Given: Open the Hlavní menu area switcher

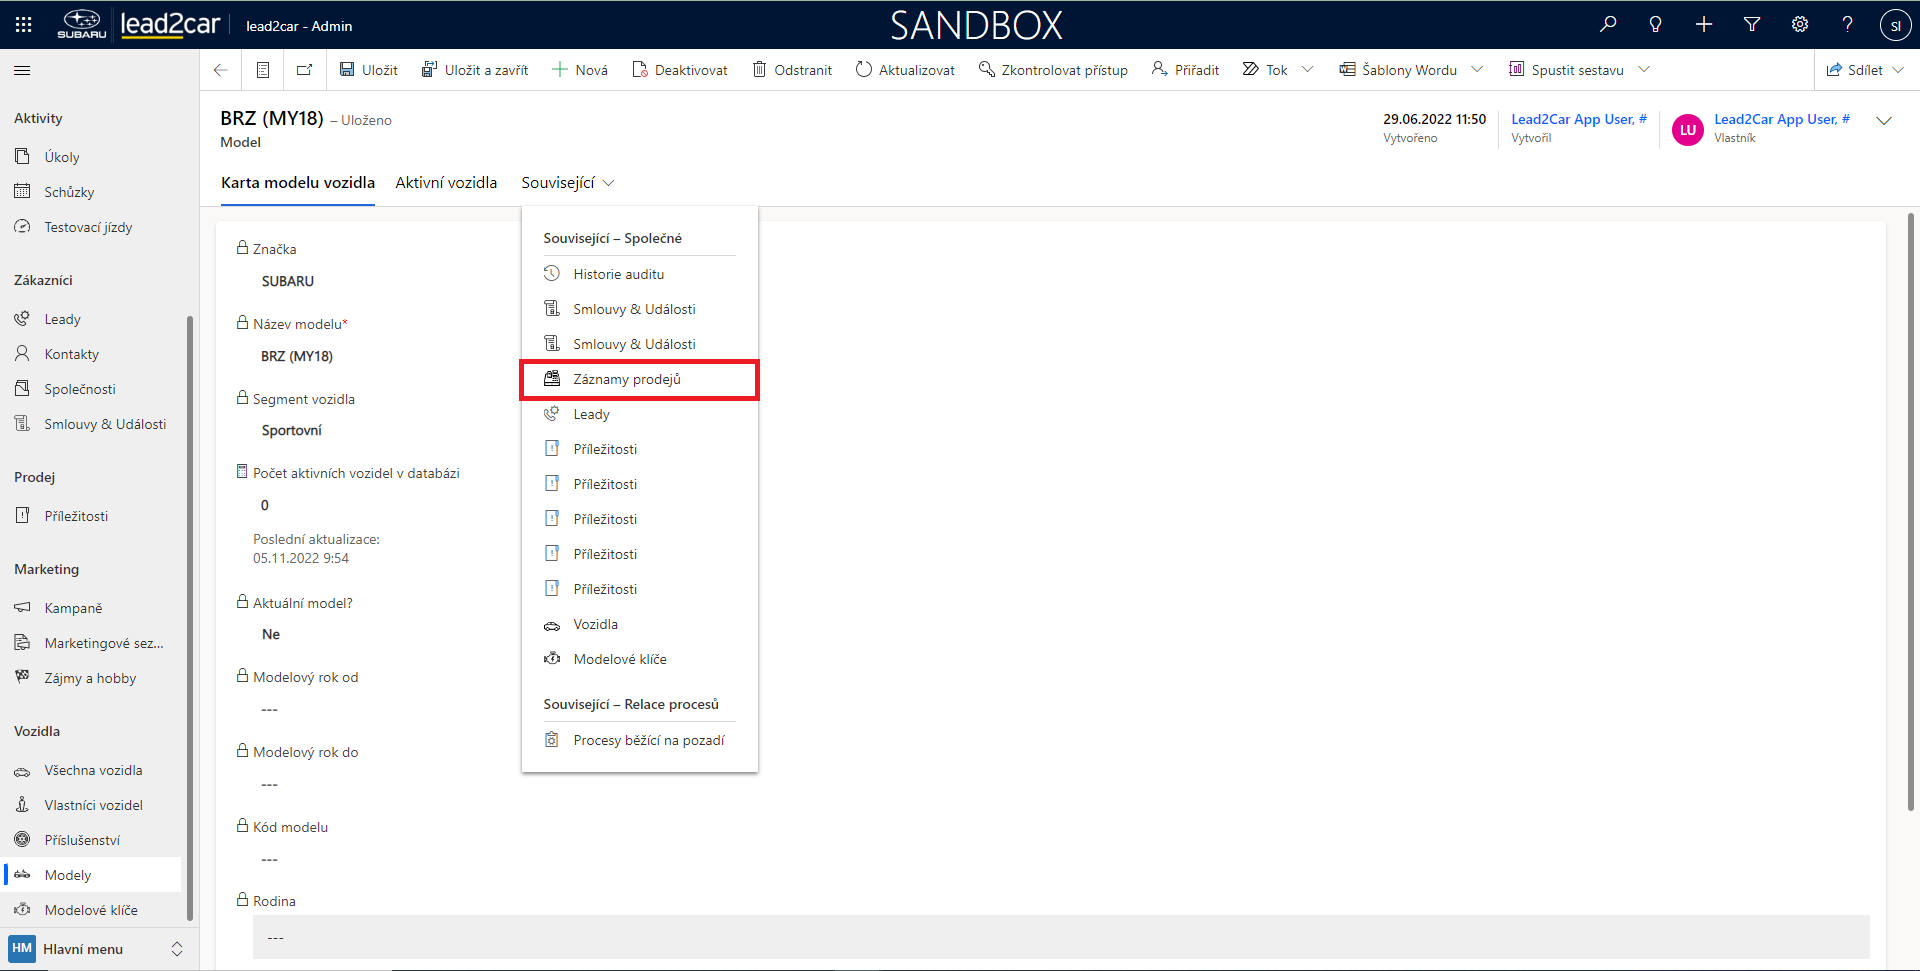Looking at the screenshot, I should click(96, 949).
